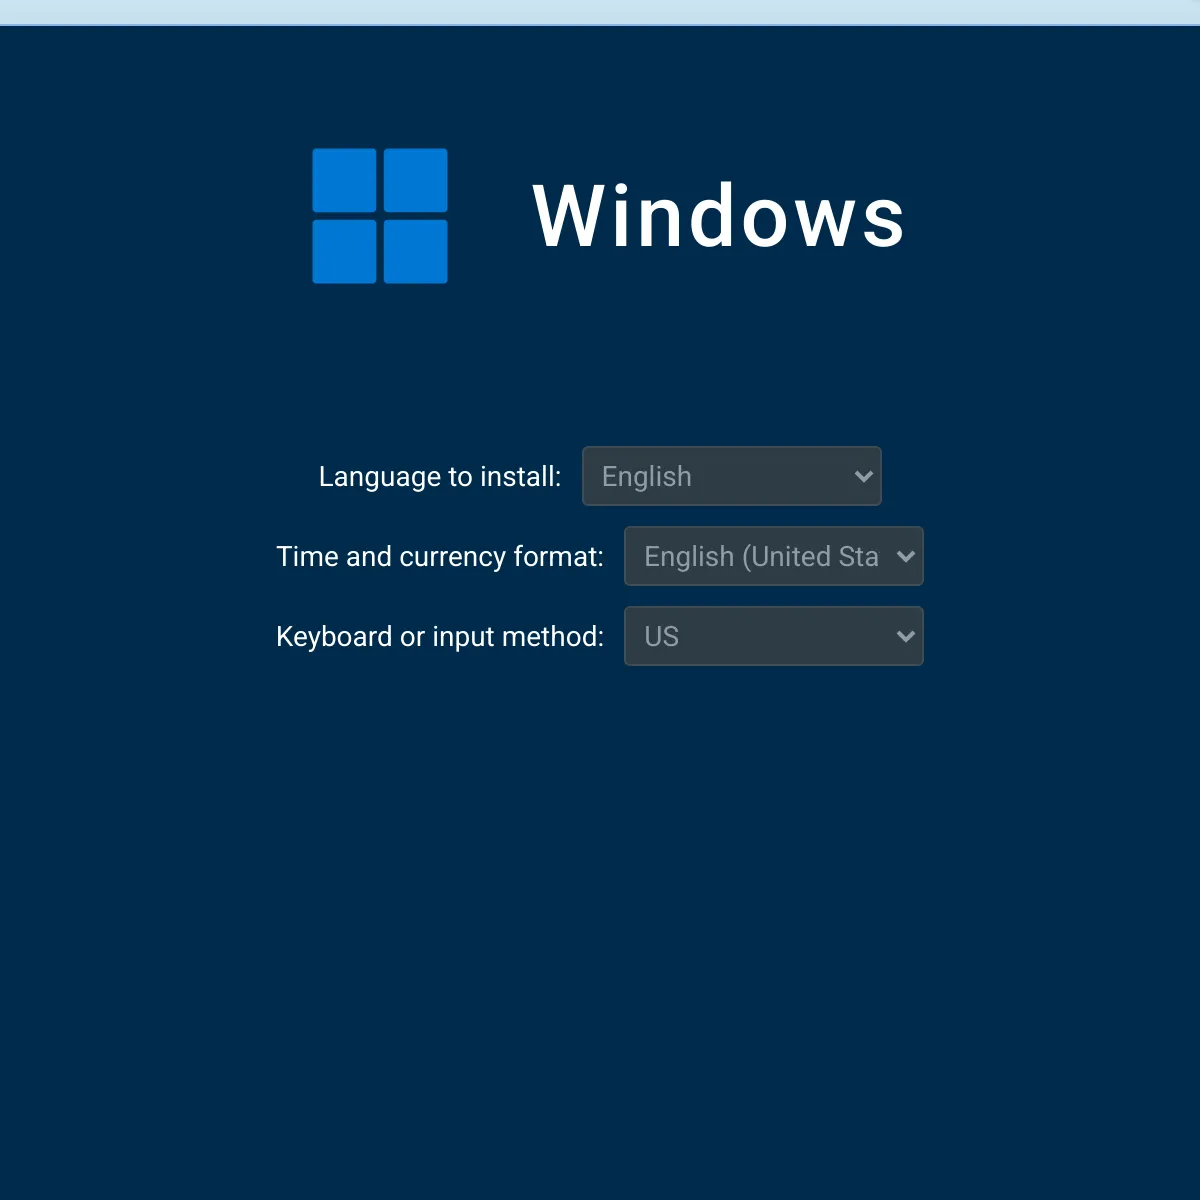This screenshot has width=1200, height=1200.
Task: Click the Windows logo icon
Action: click(380, 216)
